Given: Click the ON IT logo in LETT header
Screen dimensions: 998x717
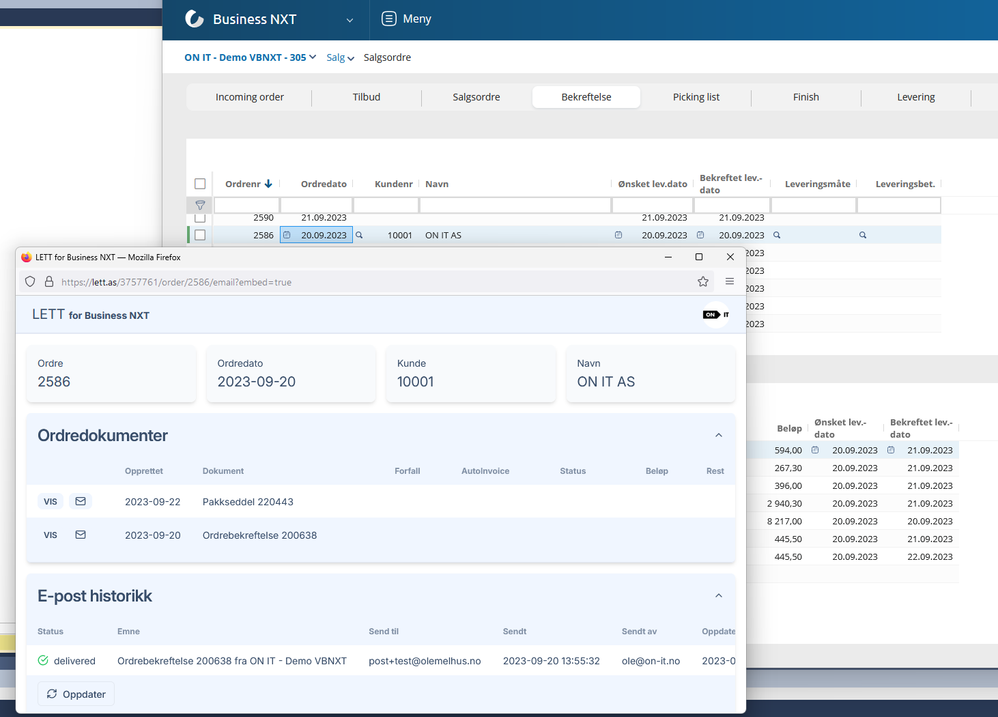Looking at the screenshot, I should [716, 314].
